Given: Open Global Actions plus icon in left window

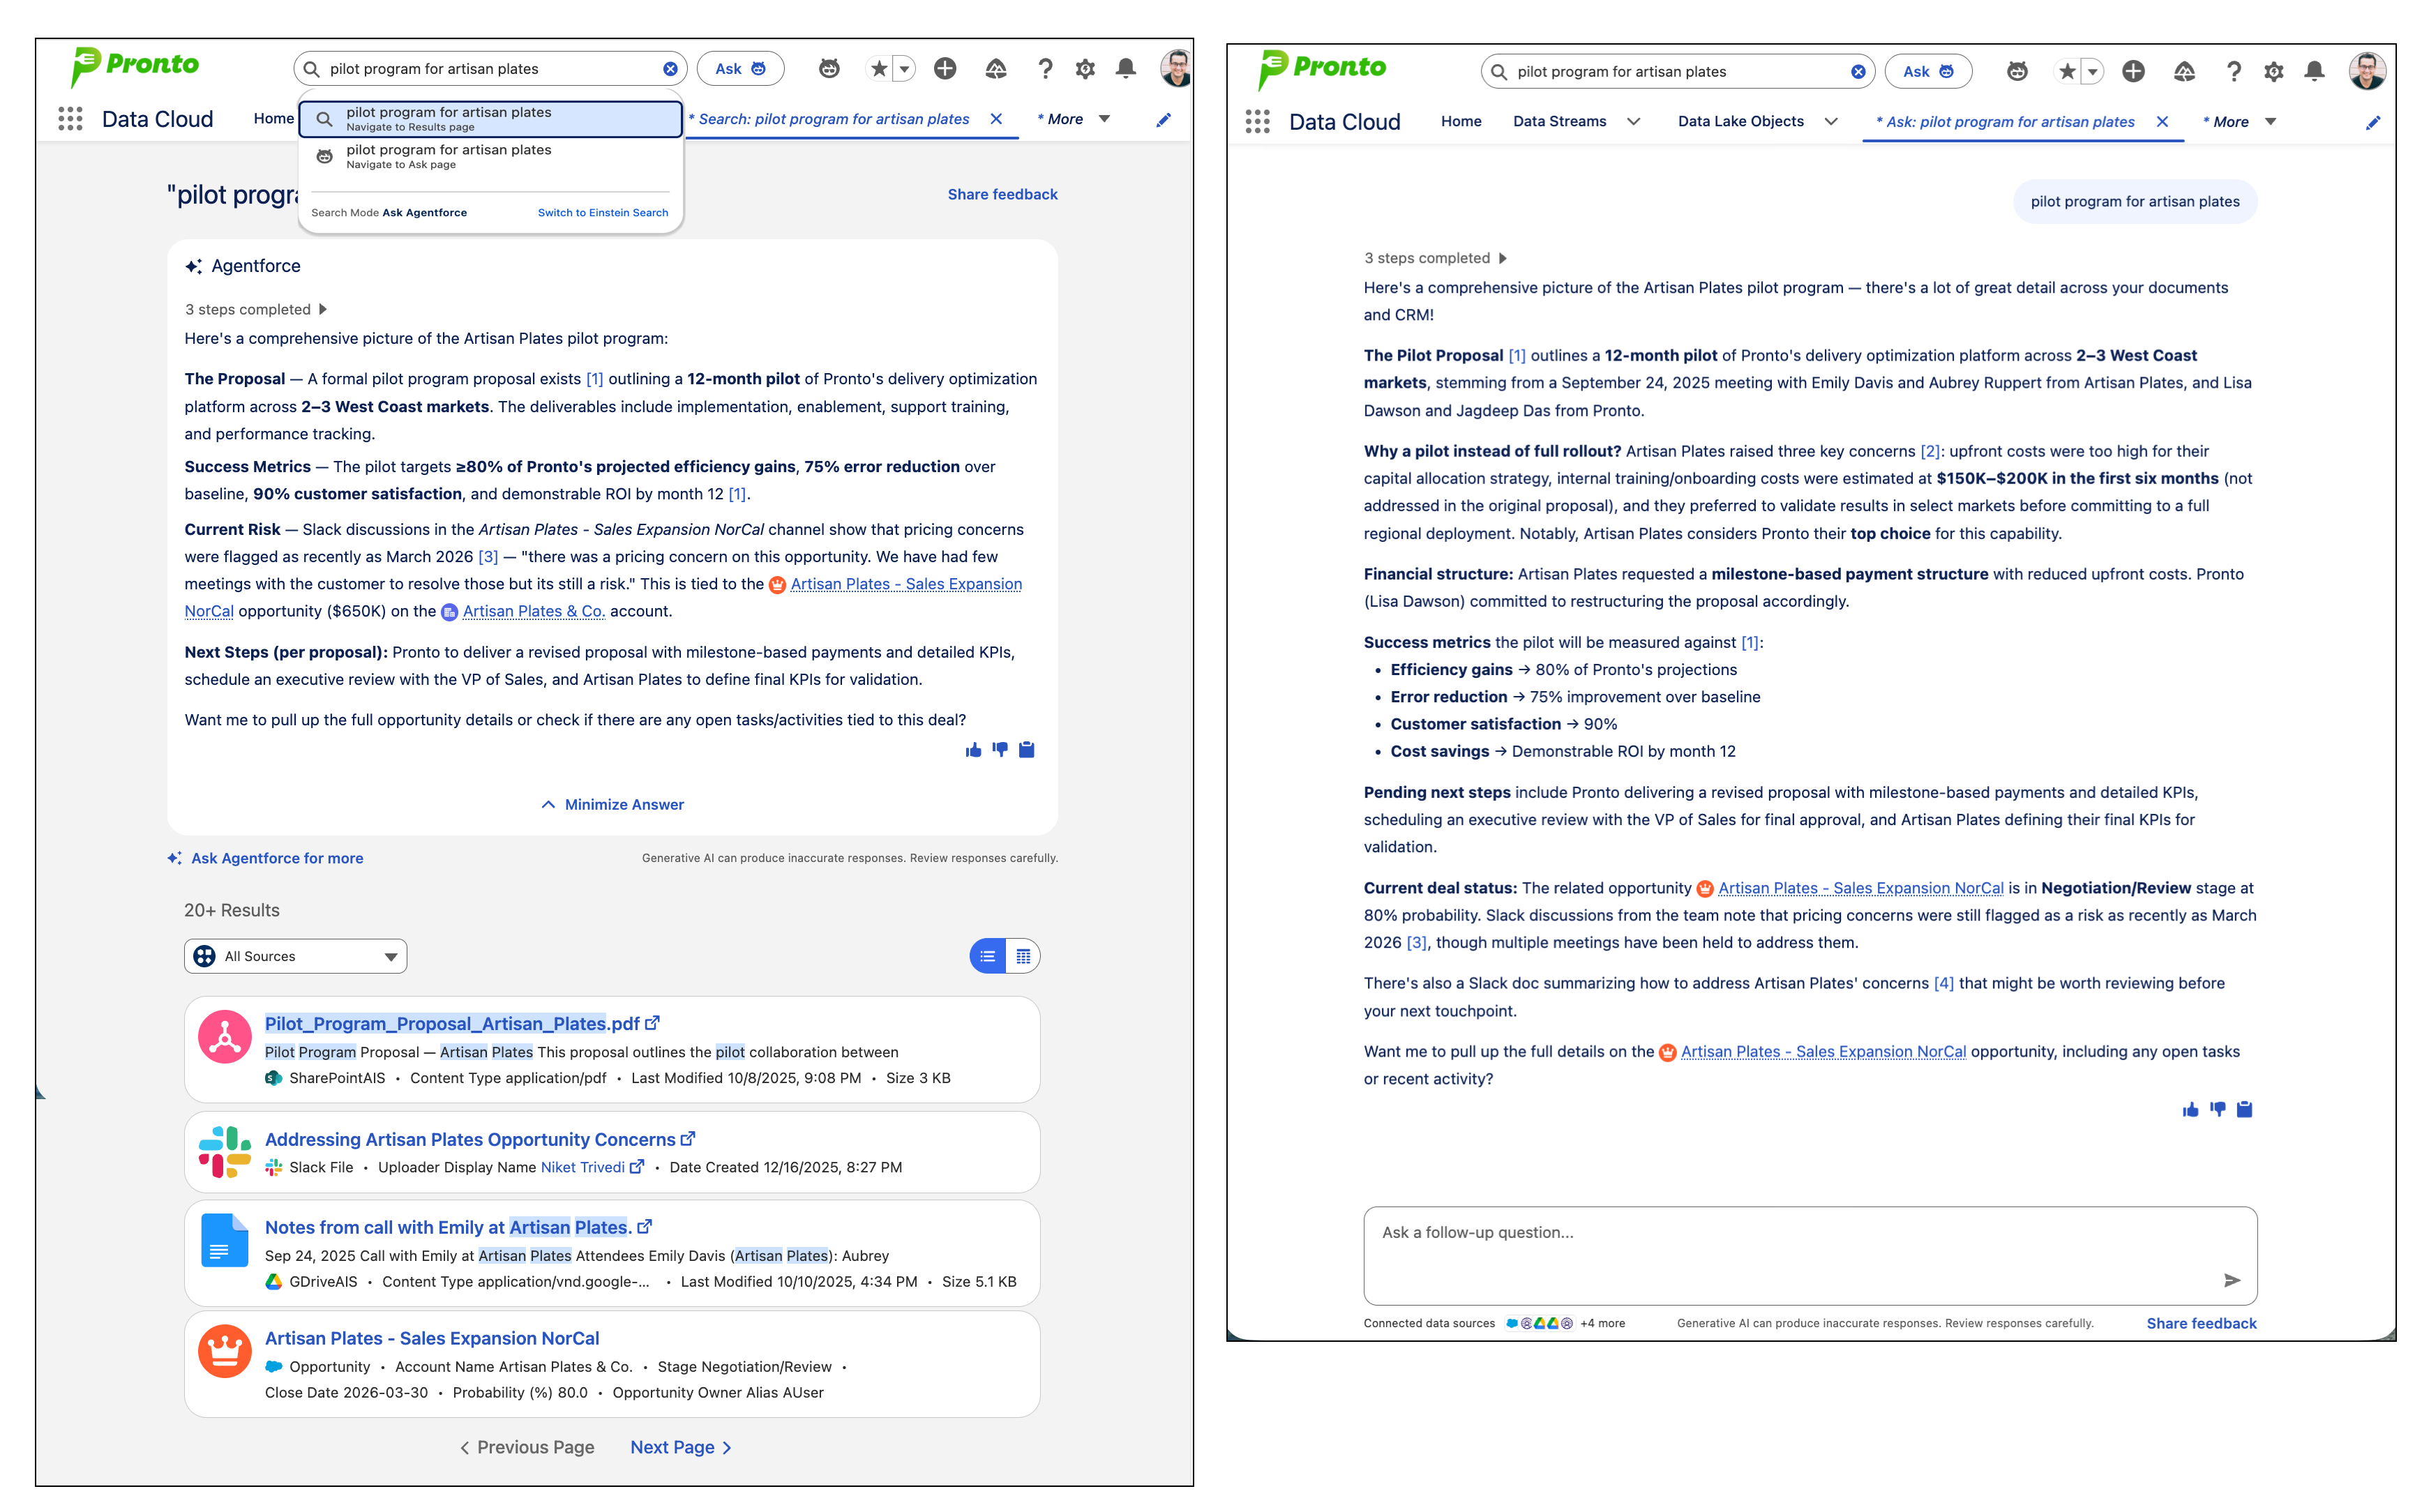Looking at the screenshot, I should 945,69.
